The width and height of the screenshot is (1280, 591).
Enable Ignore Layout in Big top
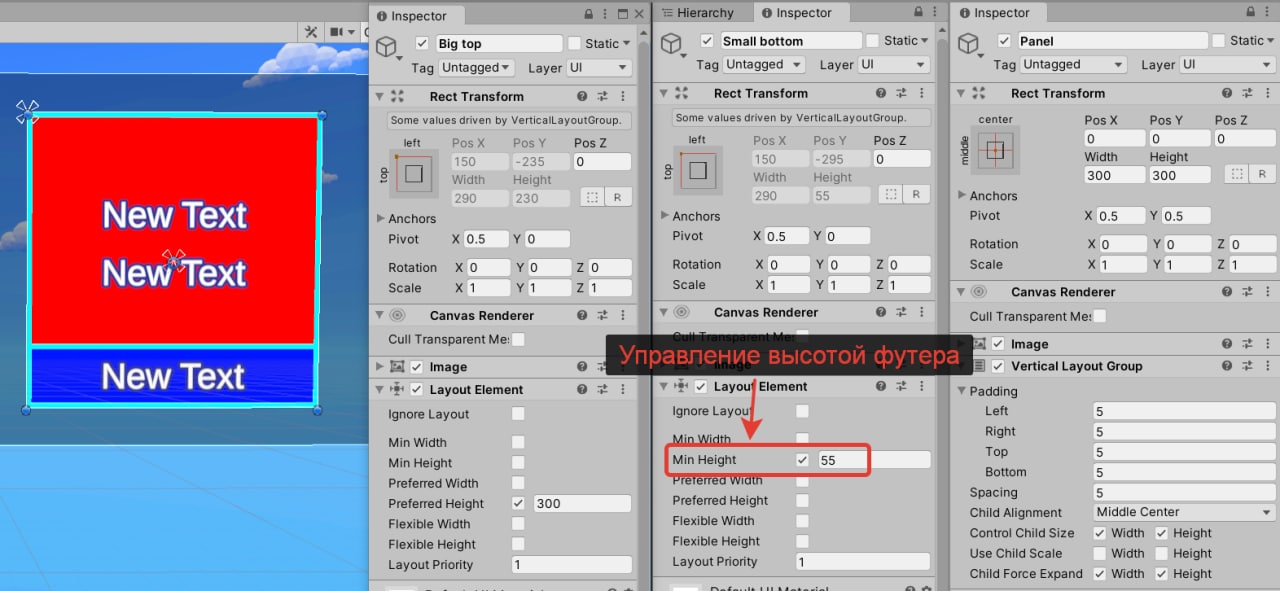518,414
